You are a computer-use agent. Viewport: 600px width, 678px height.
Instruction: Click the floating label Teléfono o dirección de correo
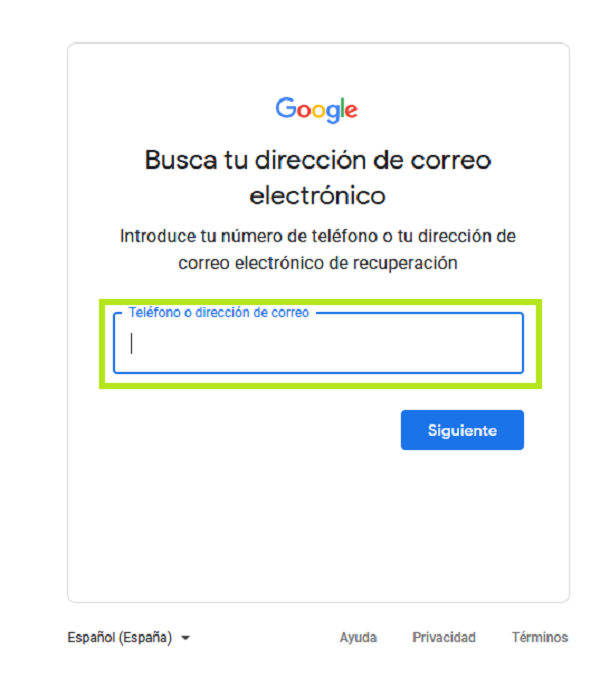pyautogui.click(x=219, y=312)
